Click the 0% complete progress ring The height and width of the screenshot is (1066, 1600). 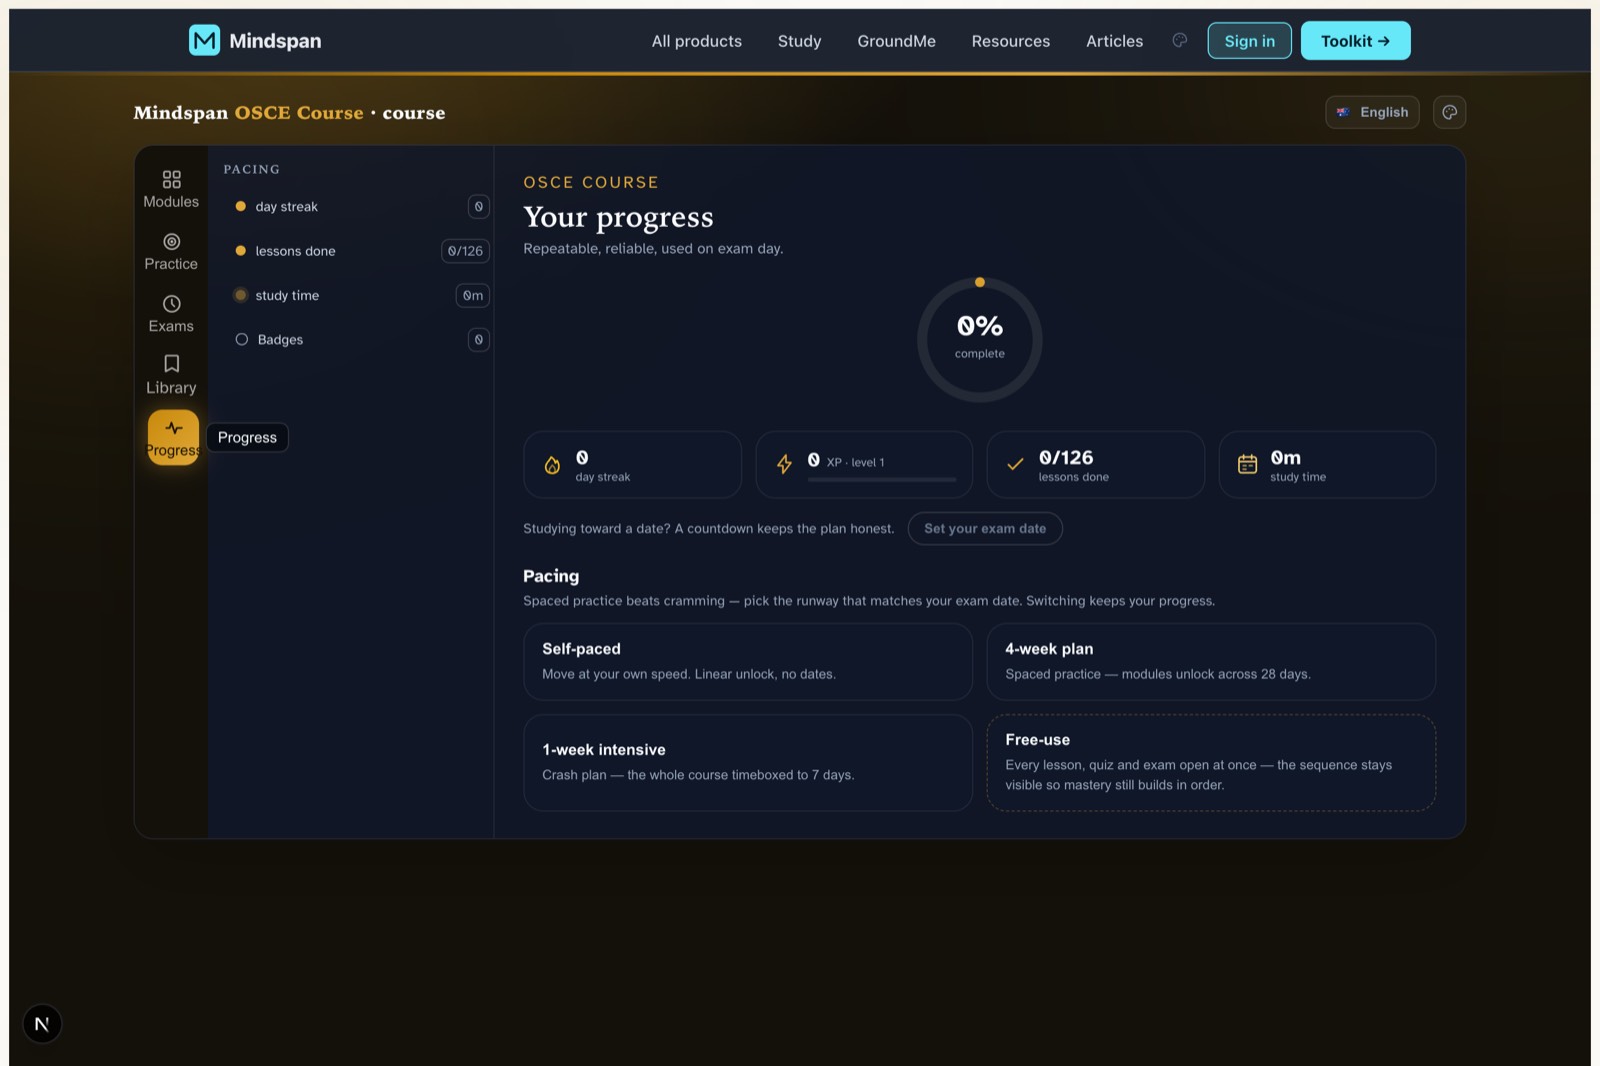click(x=980, y=340)
